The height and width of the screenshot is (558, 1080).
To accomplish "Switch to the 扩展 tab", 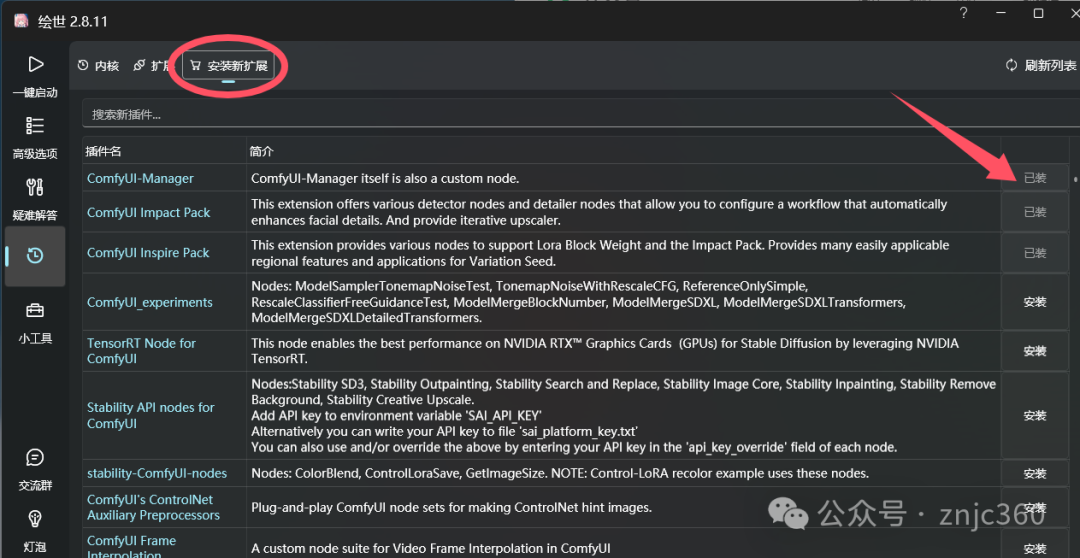I will click(153, 66).
